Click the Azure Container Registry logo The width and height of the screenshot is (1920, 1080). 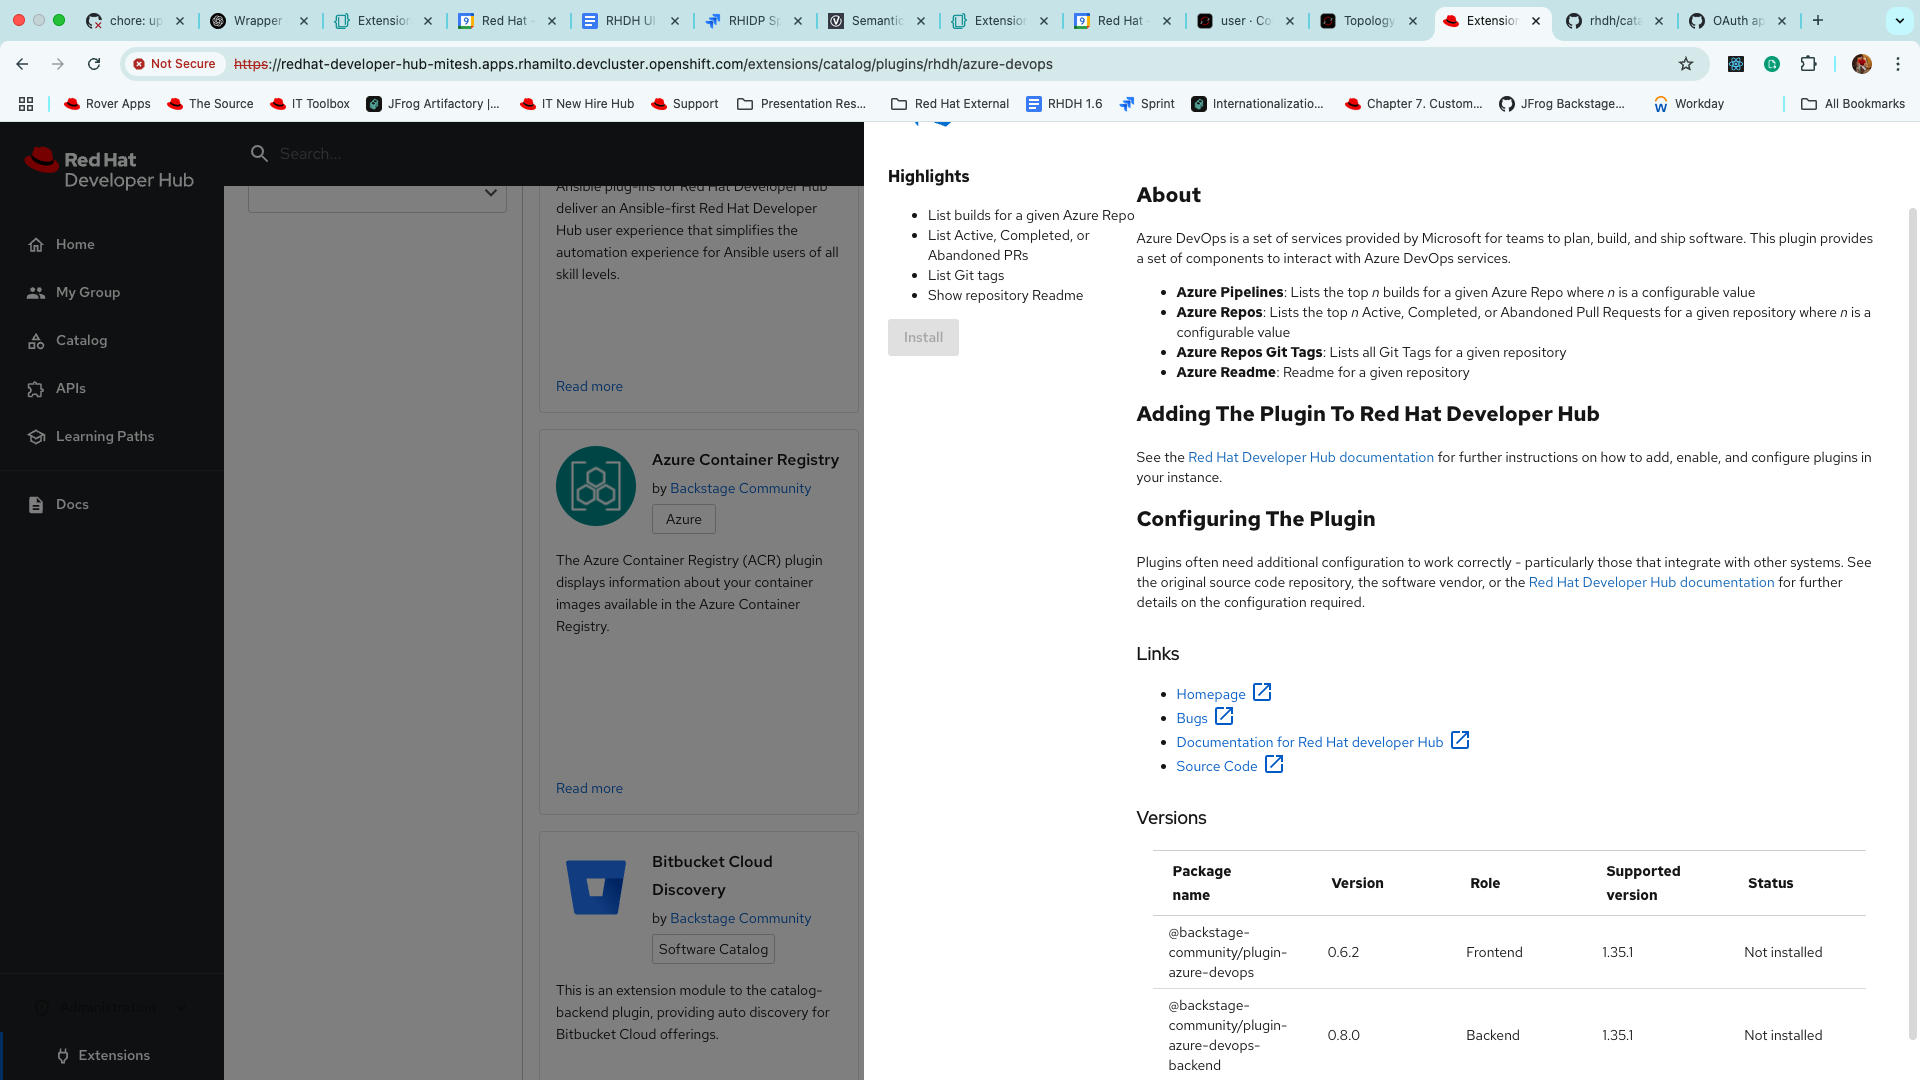[596, 486]
